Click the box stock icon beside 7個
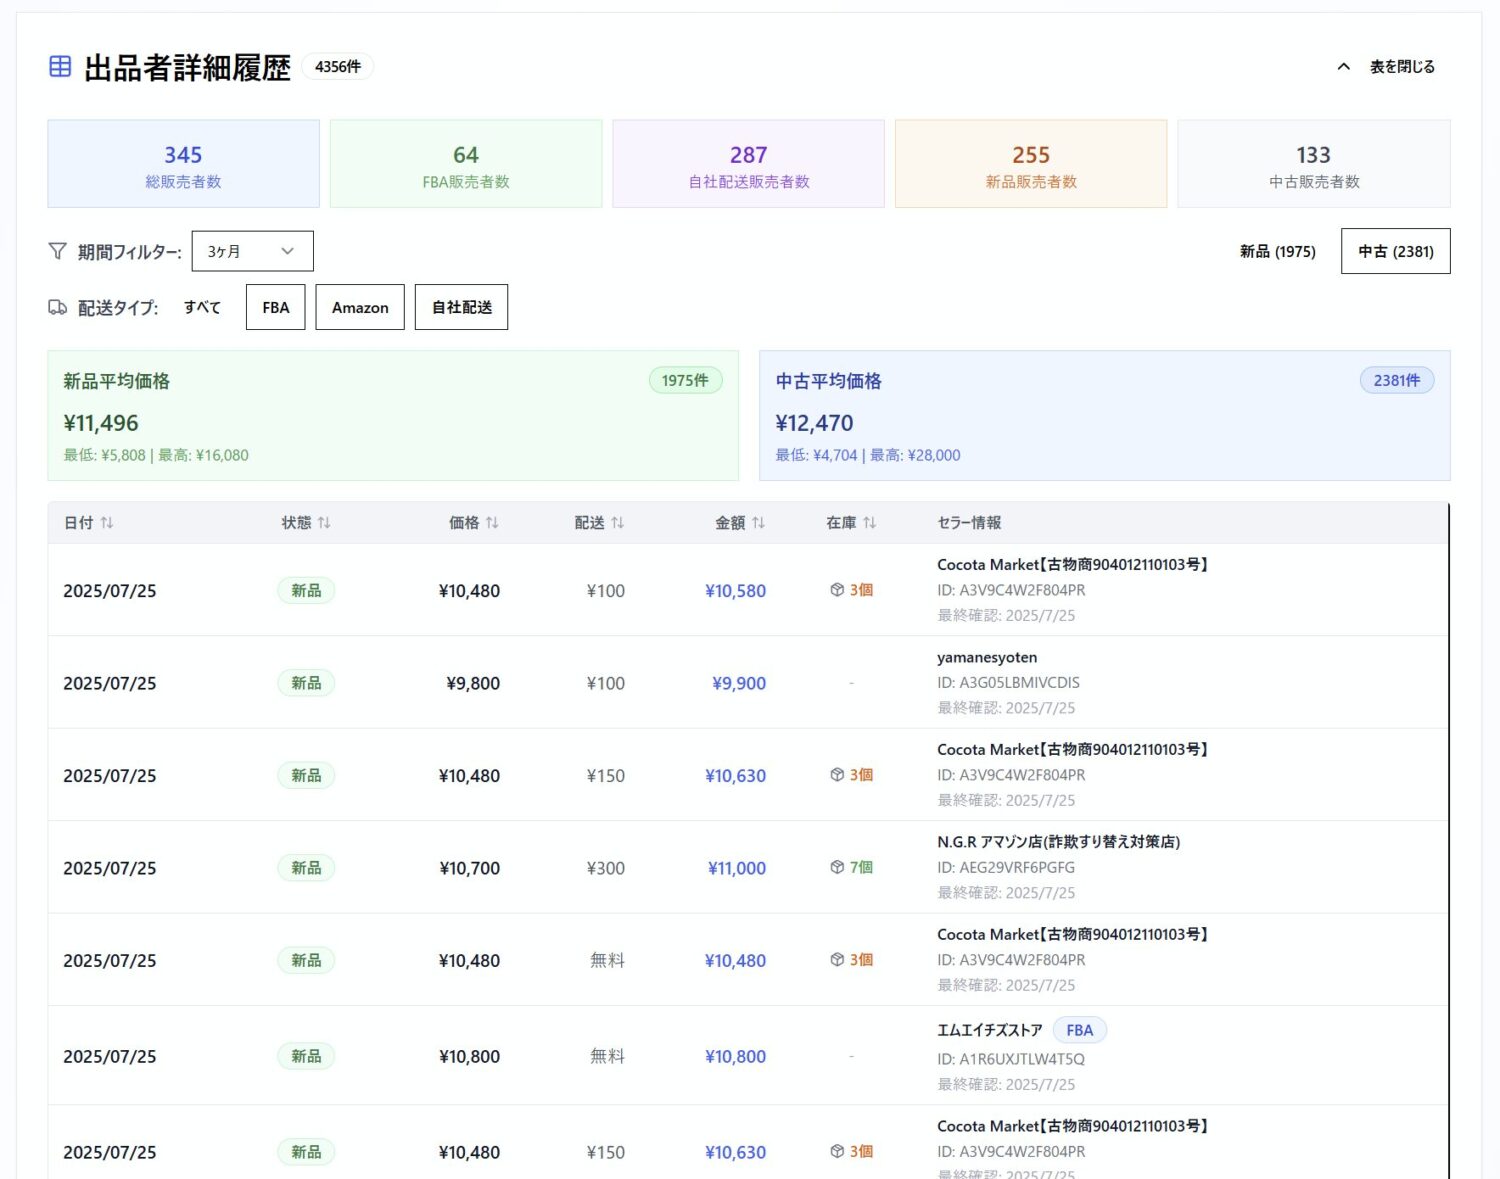The image size is (1500, 1179). tap(837, 867)
